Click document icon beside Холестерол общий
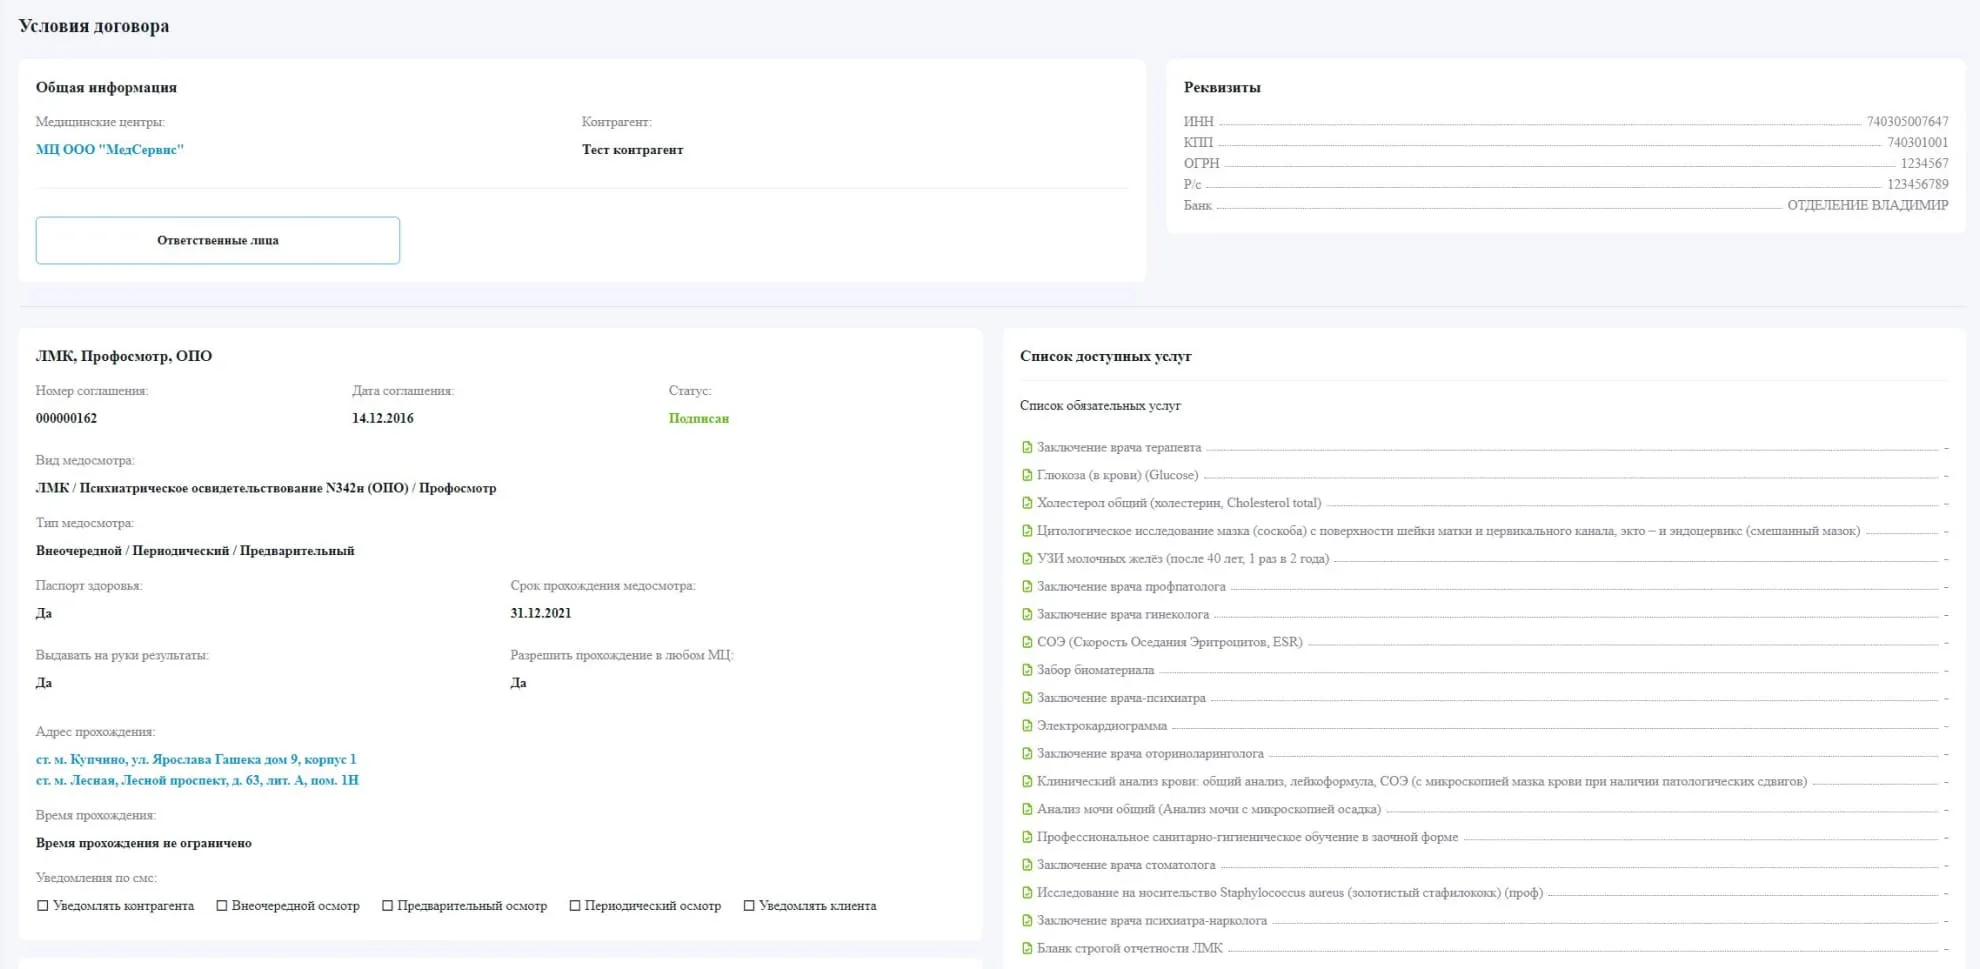The width and height of the screenshot is (1980, 969). click(1027, 503)
